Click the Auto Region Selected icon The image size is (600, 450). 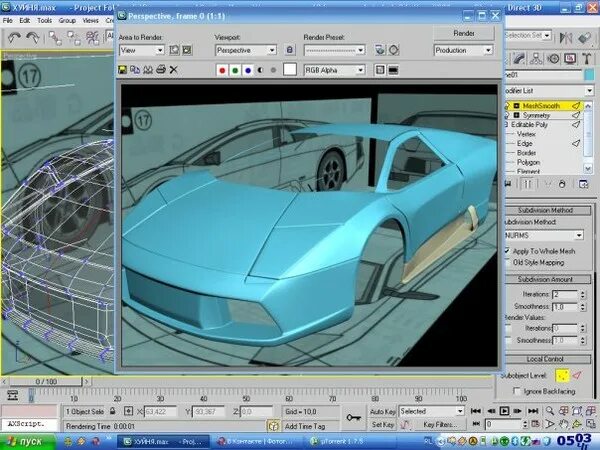(x=187, y=50)
